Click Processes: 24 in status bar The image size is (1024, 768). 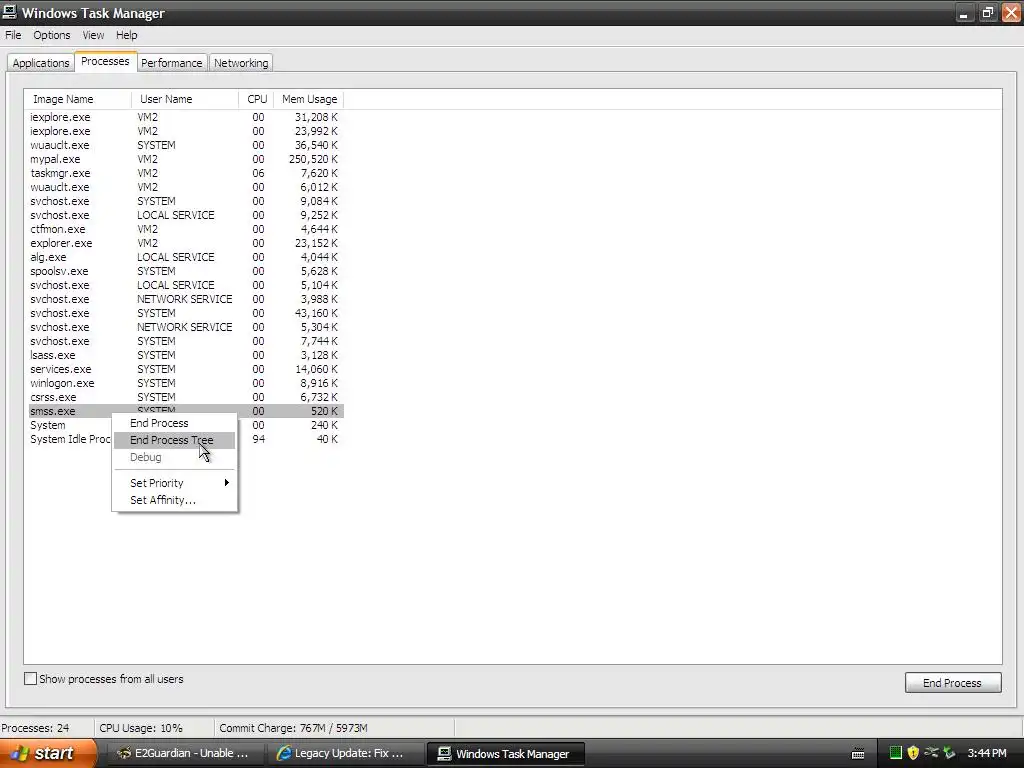click(35, 728)
